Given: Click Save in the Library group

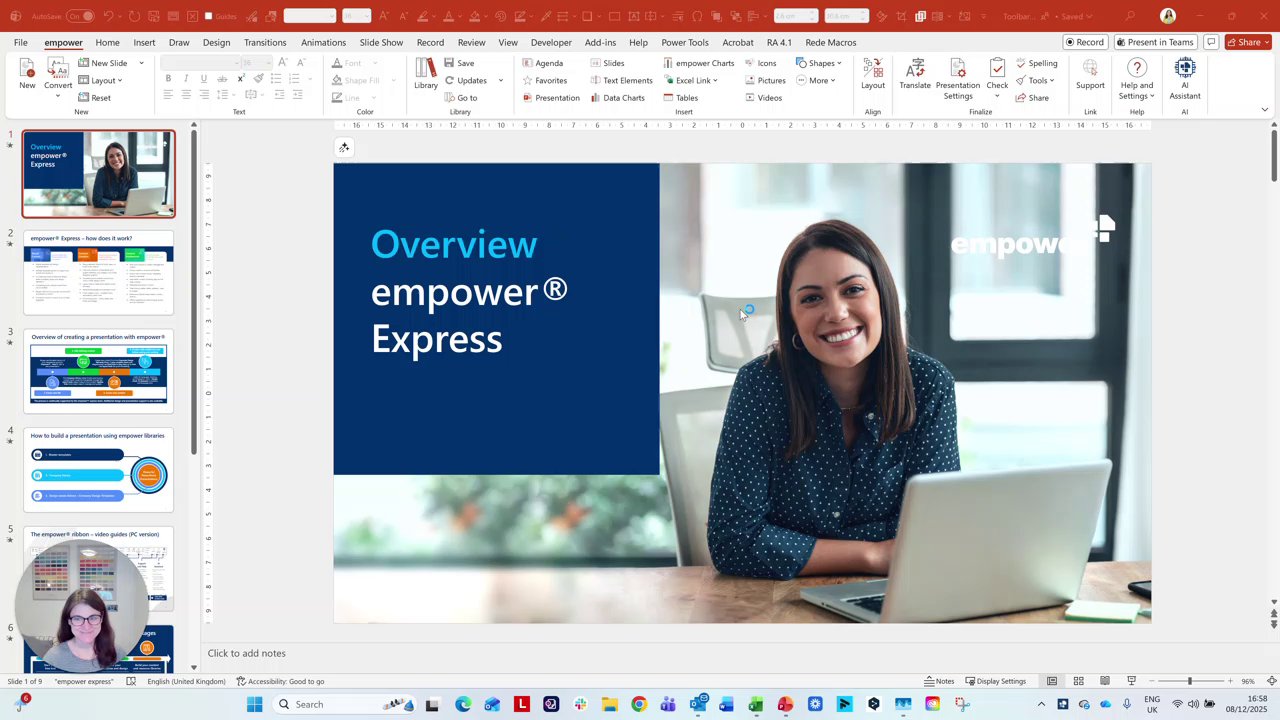Looking at the screenshot, I should point(459,63).
